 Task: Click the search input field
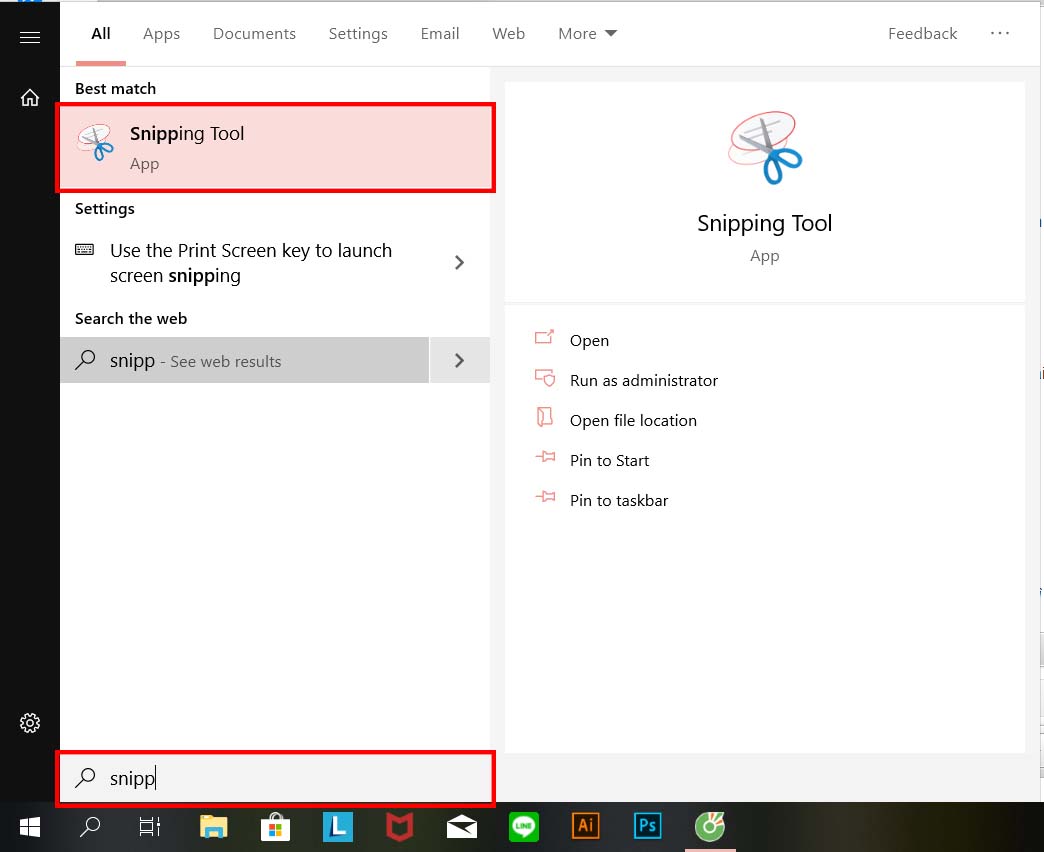(275, 778)
